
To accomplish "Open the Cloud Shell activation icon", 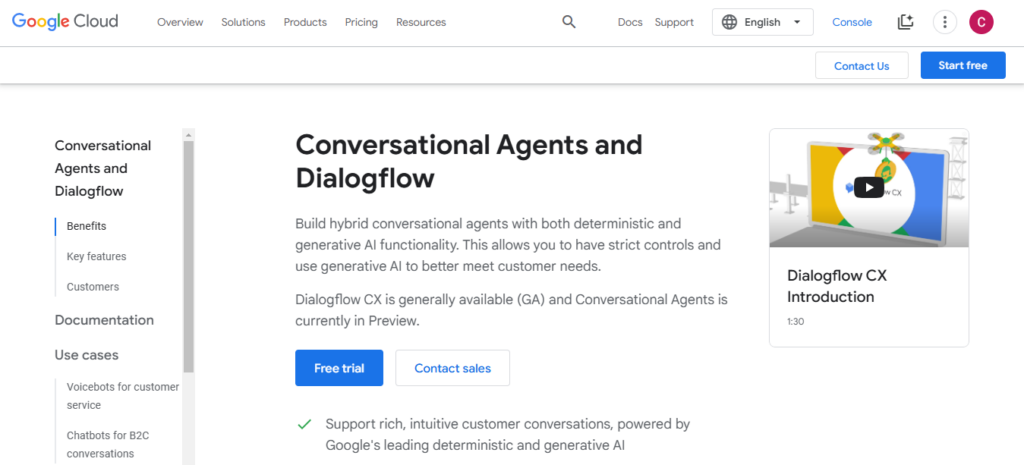I will coord(905,22).
